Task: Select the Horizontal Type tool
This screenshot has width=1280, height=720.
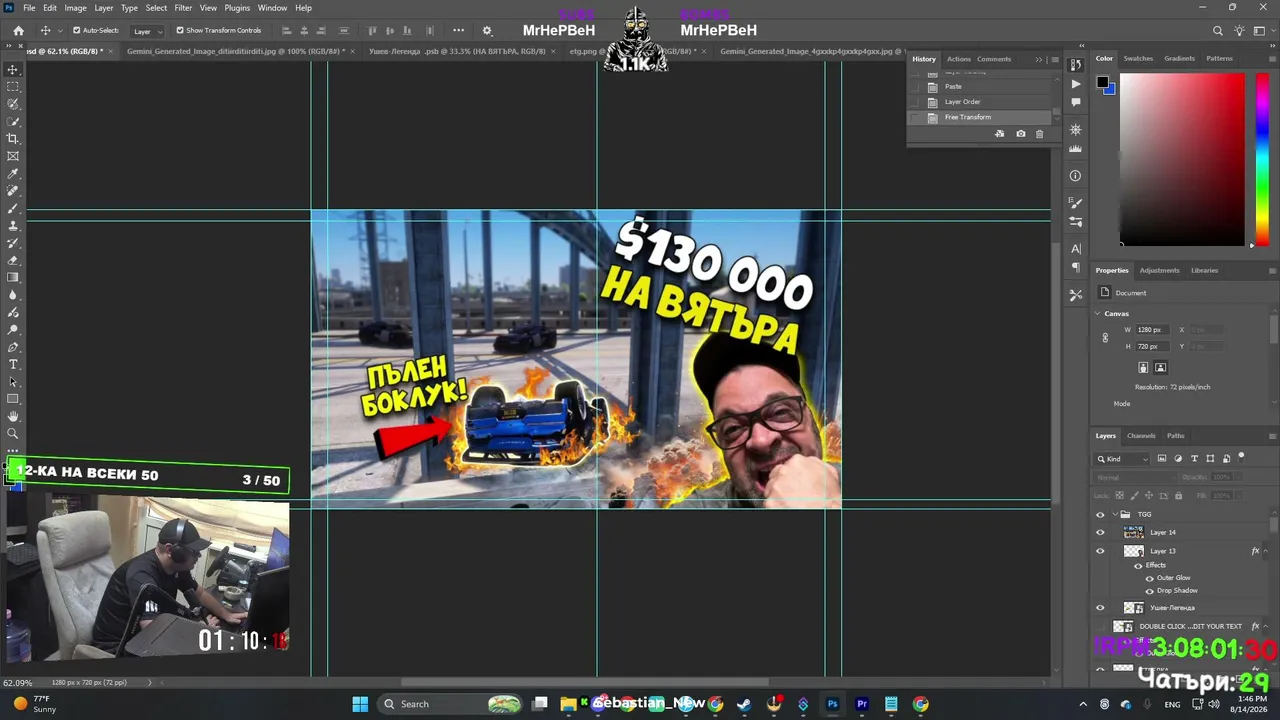Action: [x=13, y=364]
